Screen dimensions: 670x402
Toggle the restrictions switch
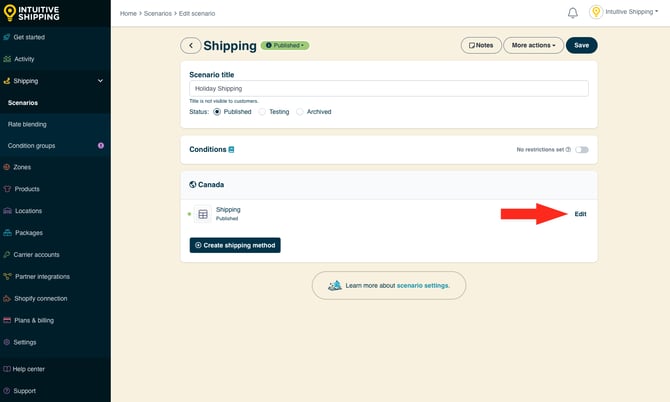[x=582, y=150]
